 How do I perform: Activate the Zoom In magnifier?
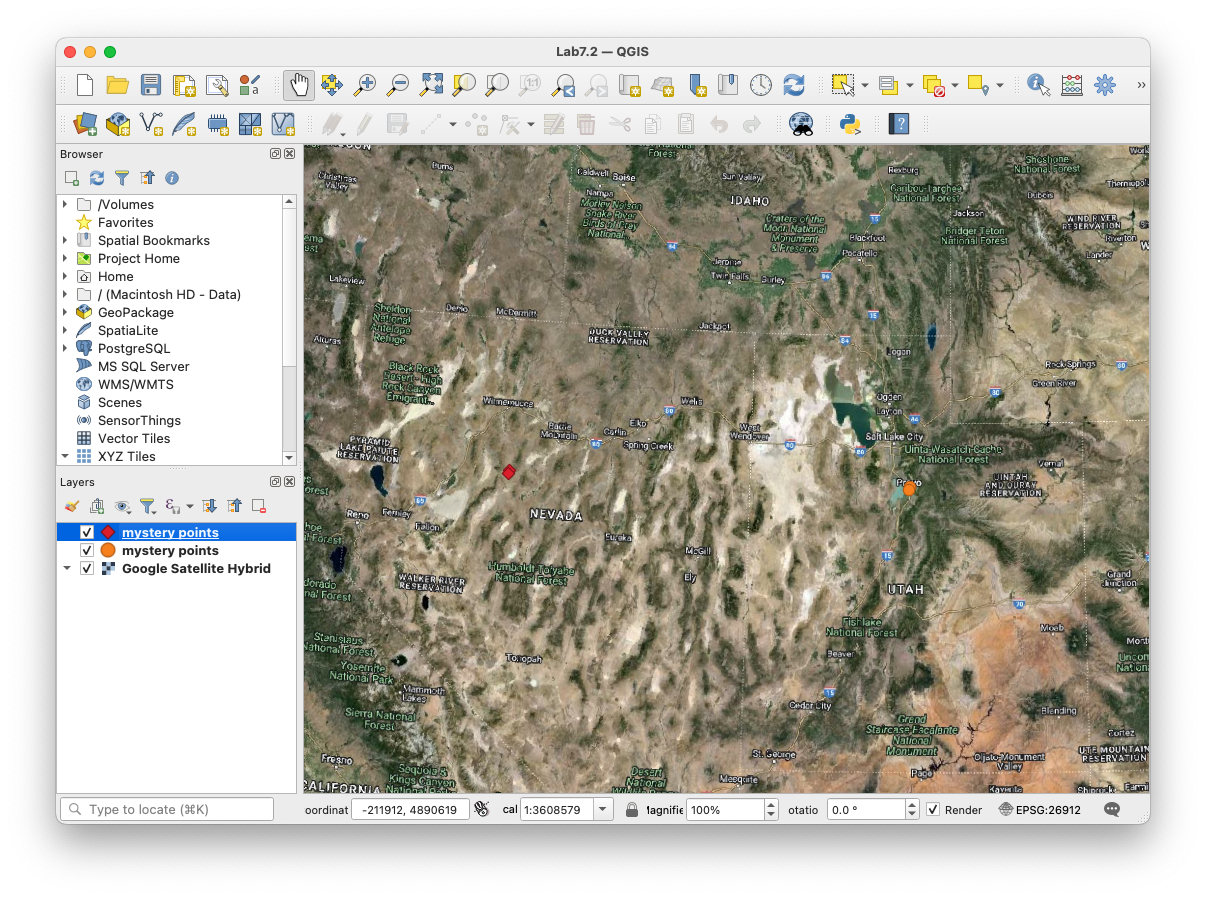click(365, 85)
